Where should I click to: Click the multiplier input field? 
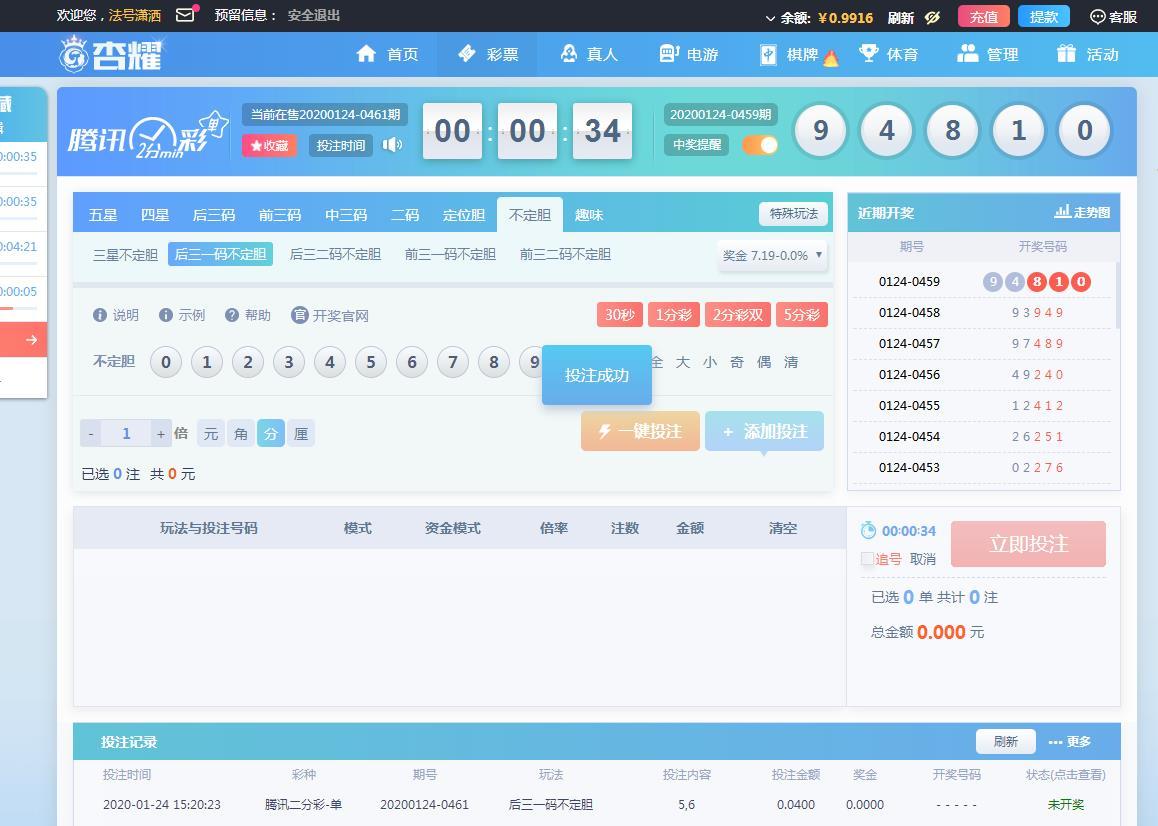coord(126,434)
